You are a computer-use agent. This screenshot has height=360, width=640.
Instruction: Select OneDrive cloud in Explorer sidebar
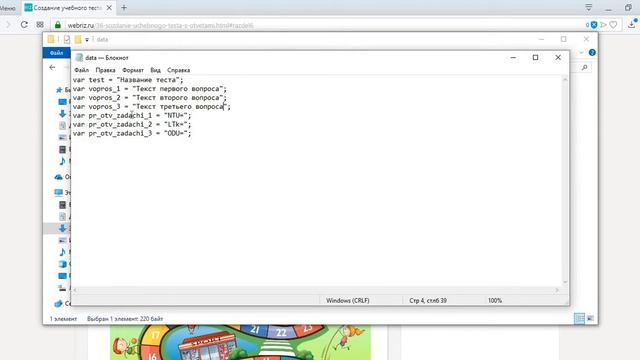59,177
